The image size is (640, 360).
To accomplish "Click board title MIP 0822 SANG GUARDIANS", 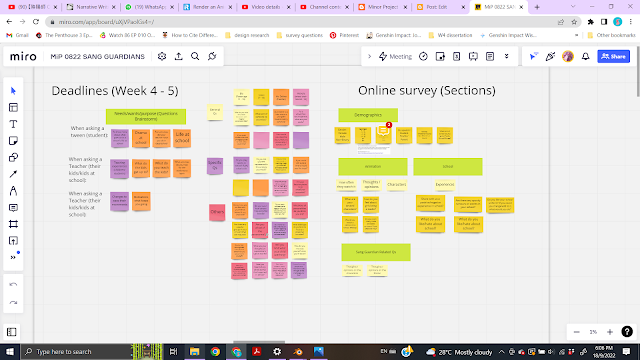I will pos(98,56).
